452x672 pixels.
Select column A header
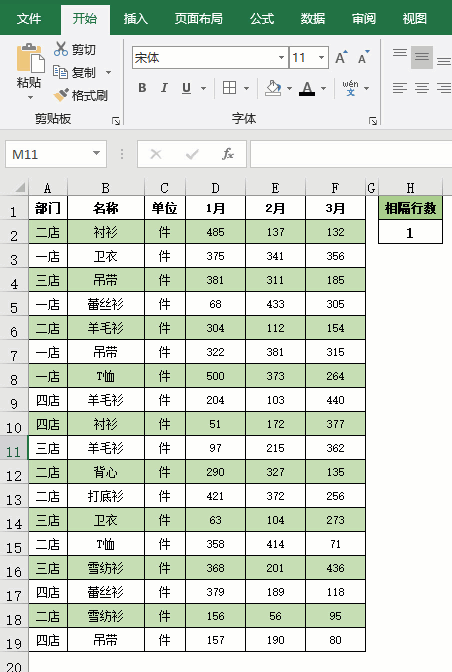(48, 188)
